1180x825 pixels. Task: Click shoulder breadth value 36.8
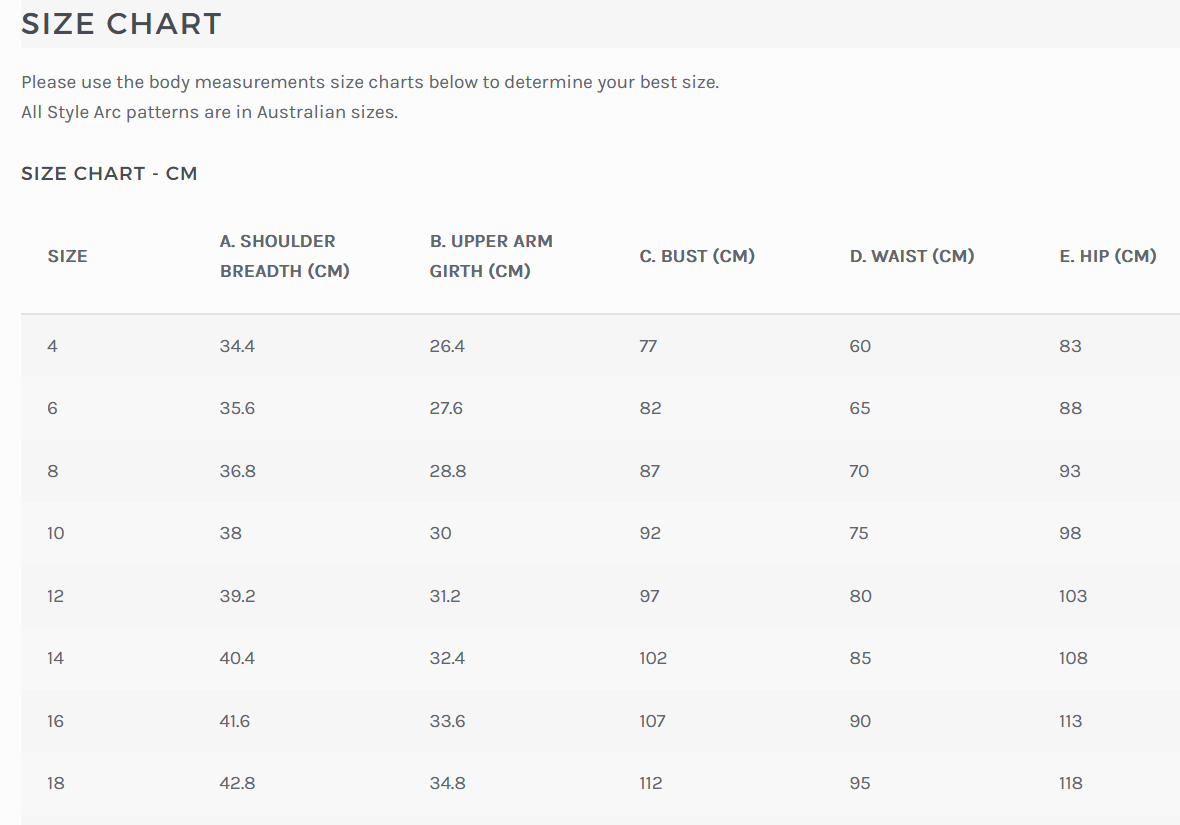tap(237, 471)
